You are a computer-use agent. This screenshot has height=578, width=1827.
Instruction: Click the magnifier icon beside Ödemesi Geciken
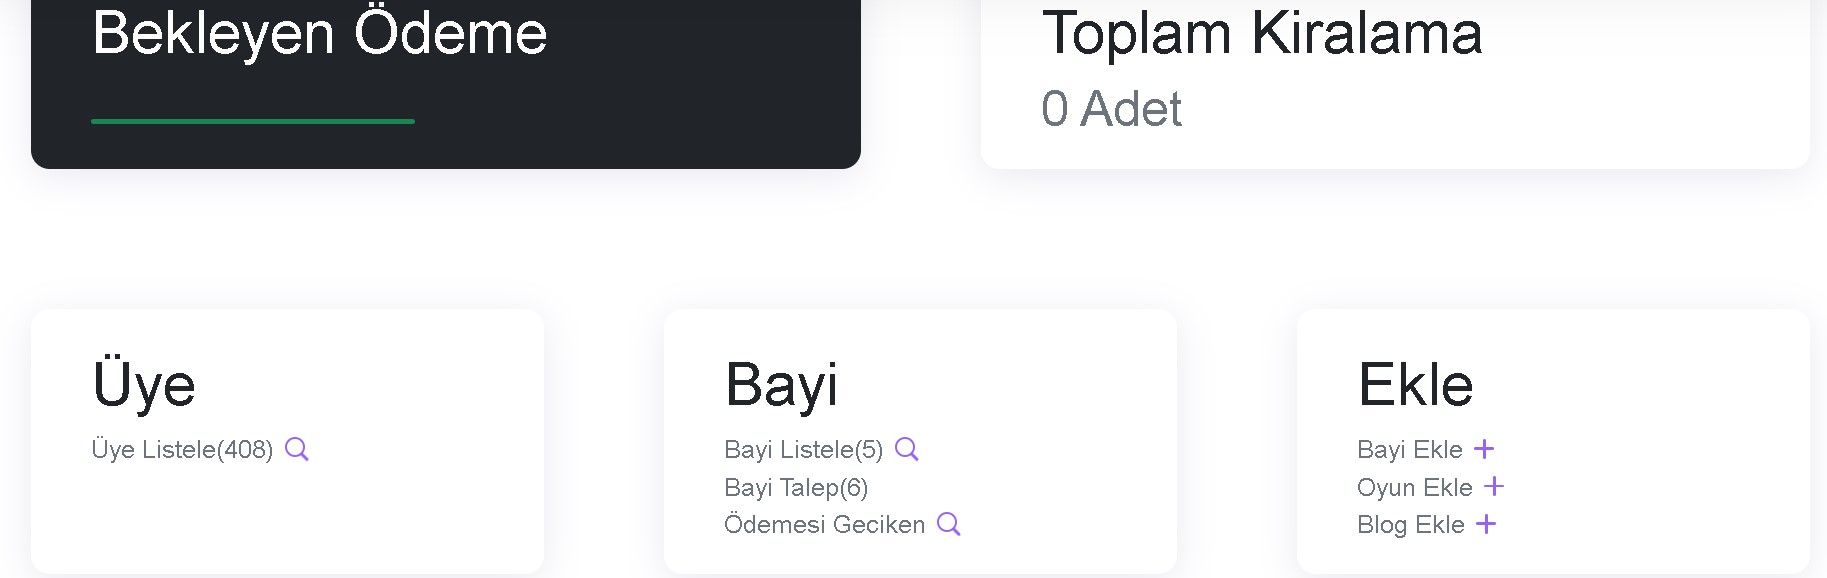(949, 524)
